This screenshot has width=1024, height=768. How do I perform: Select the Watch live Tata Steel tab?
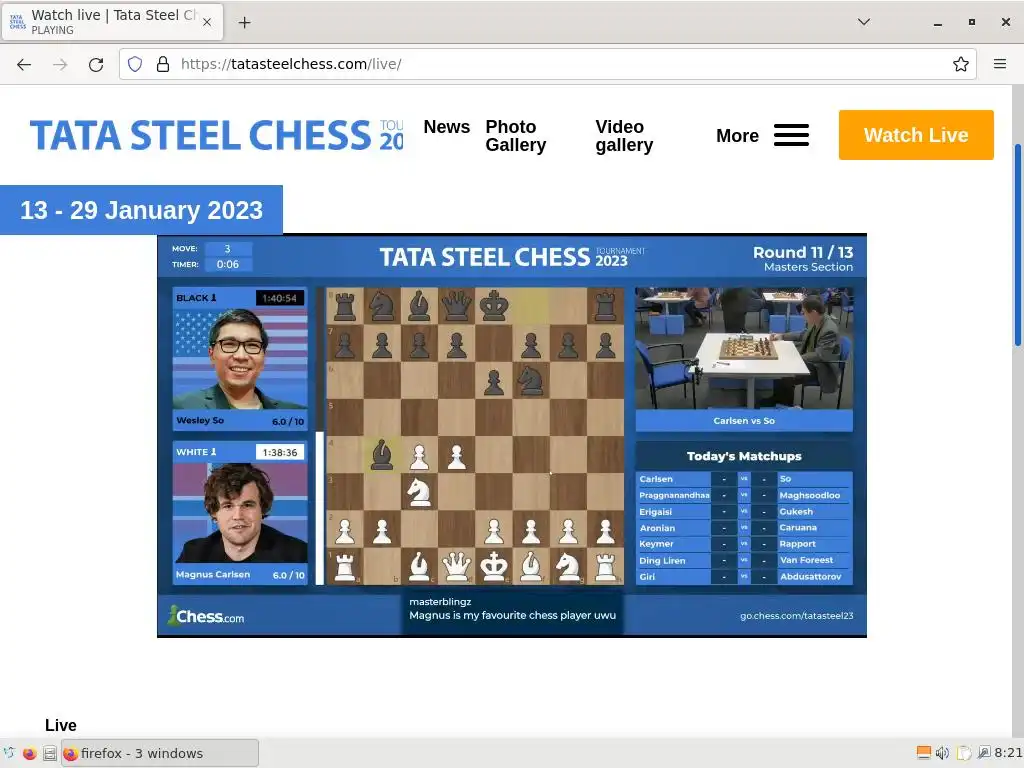click(112, 22)
